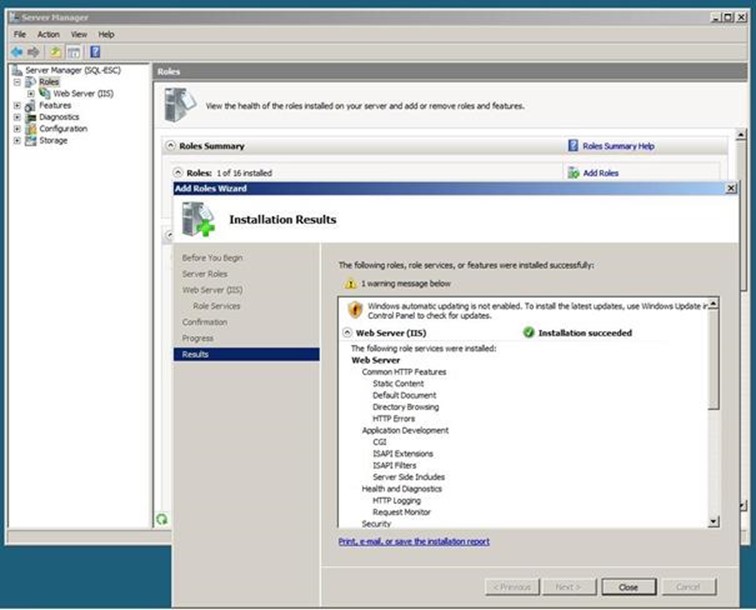Image resolution: width=756 pixels, height=610 pixels.
Task: Select the Results step in wizard sidebar
Action: click(246, 354)
